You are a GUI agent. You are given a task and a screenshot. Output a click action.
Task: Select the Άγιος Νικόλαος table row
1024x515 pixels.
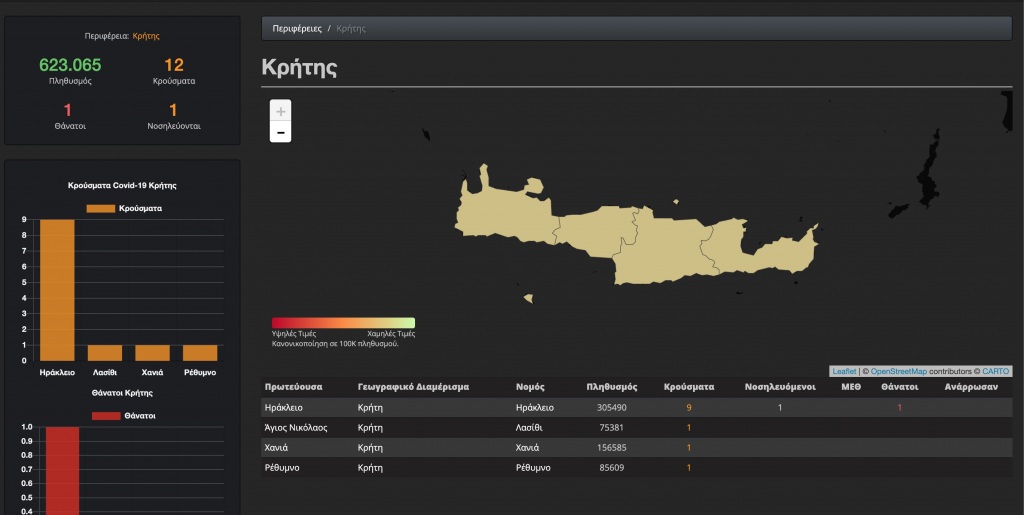296,427
